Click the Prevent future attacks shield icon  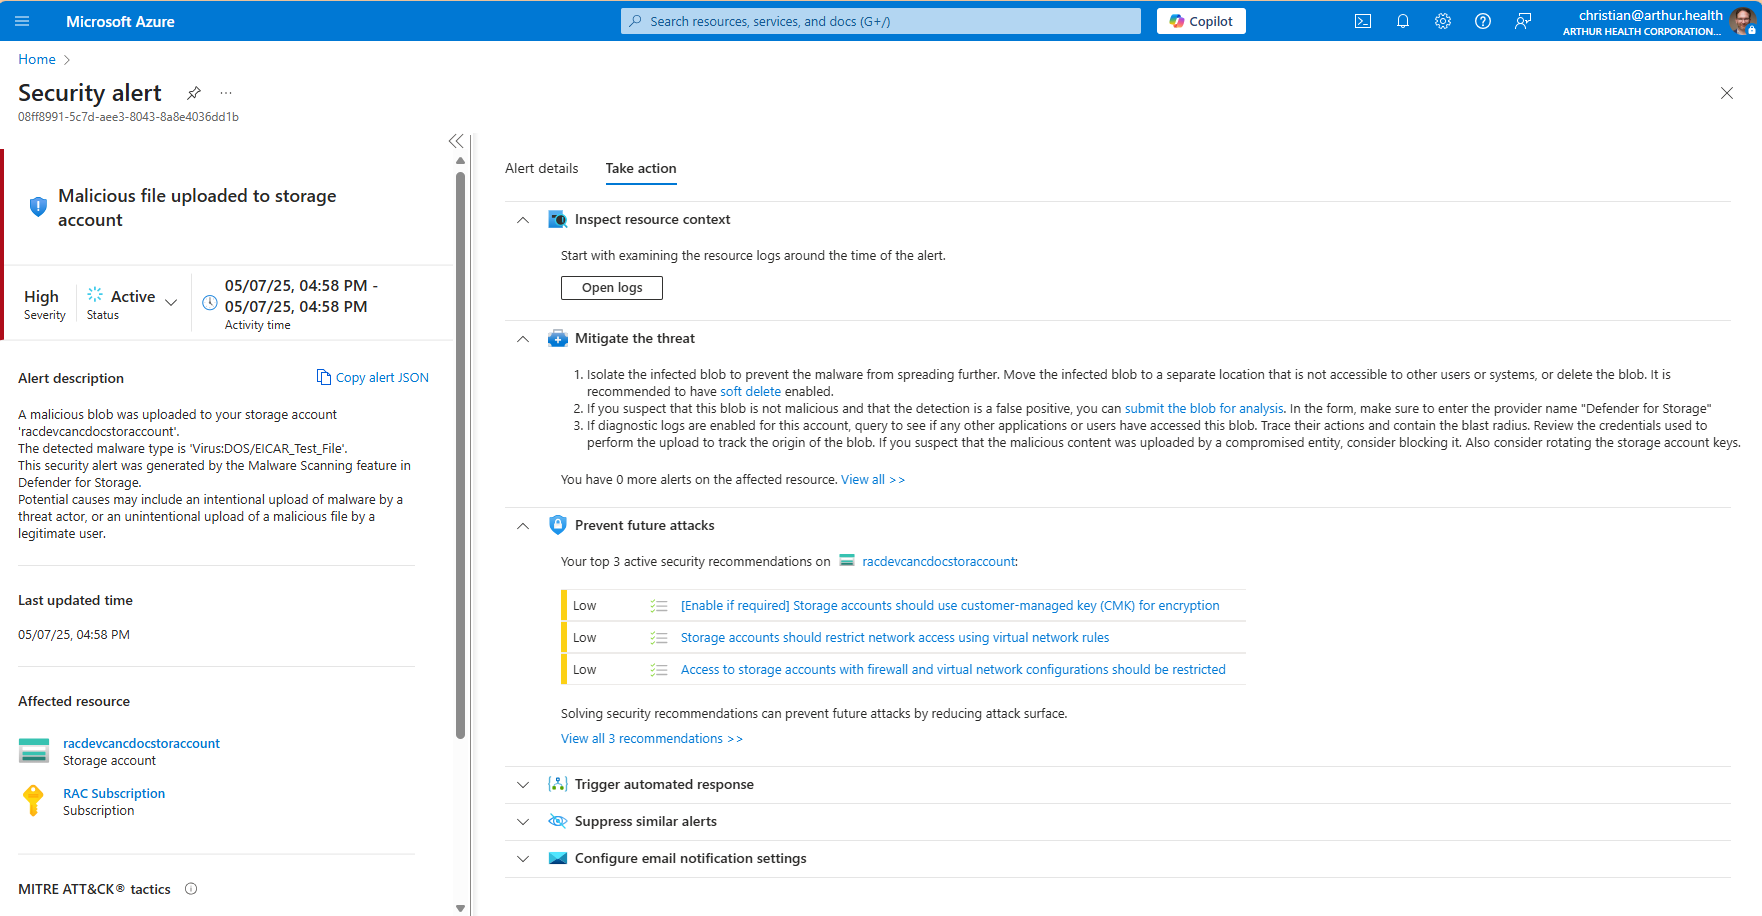tap(558, 525)
